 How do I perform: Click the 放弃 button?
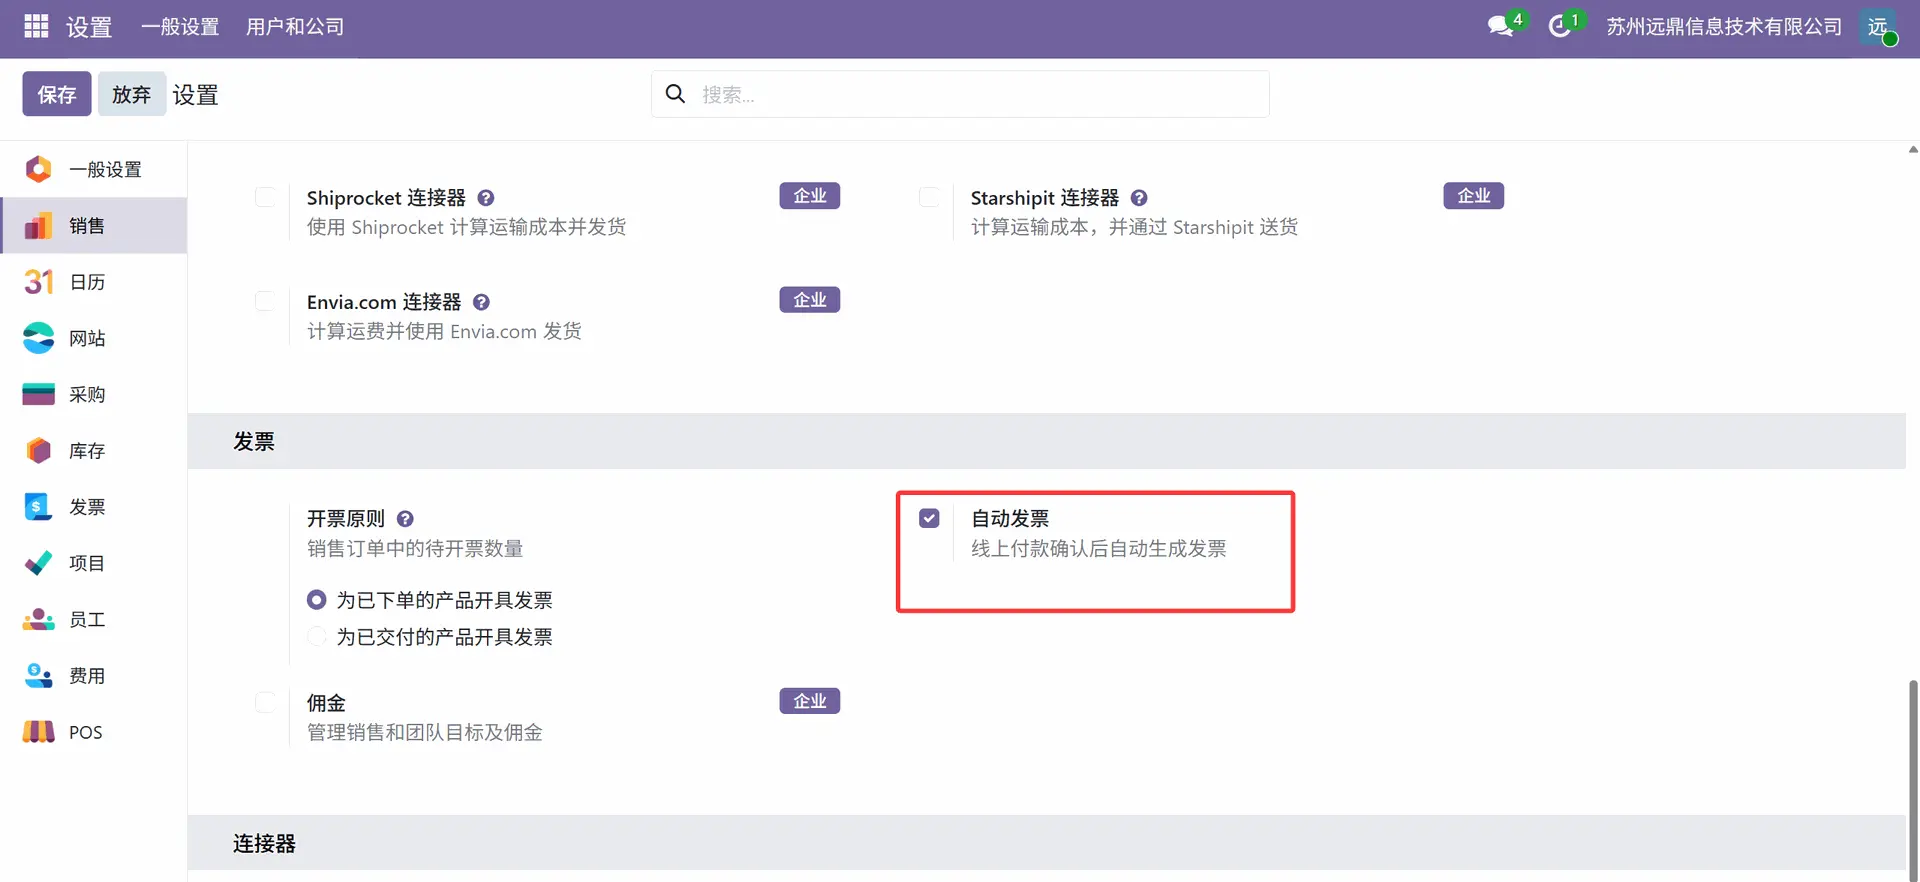point(131,94)
